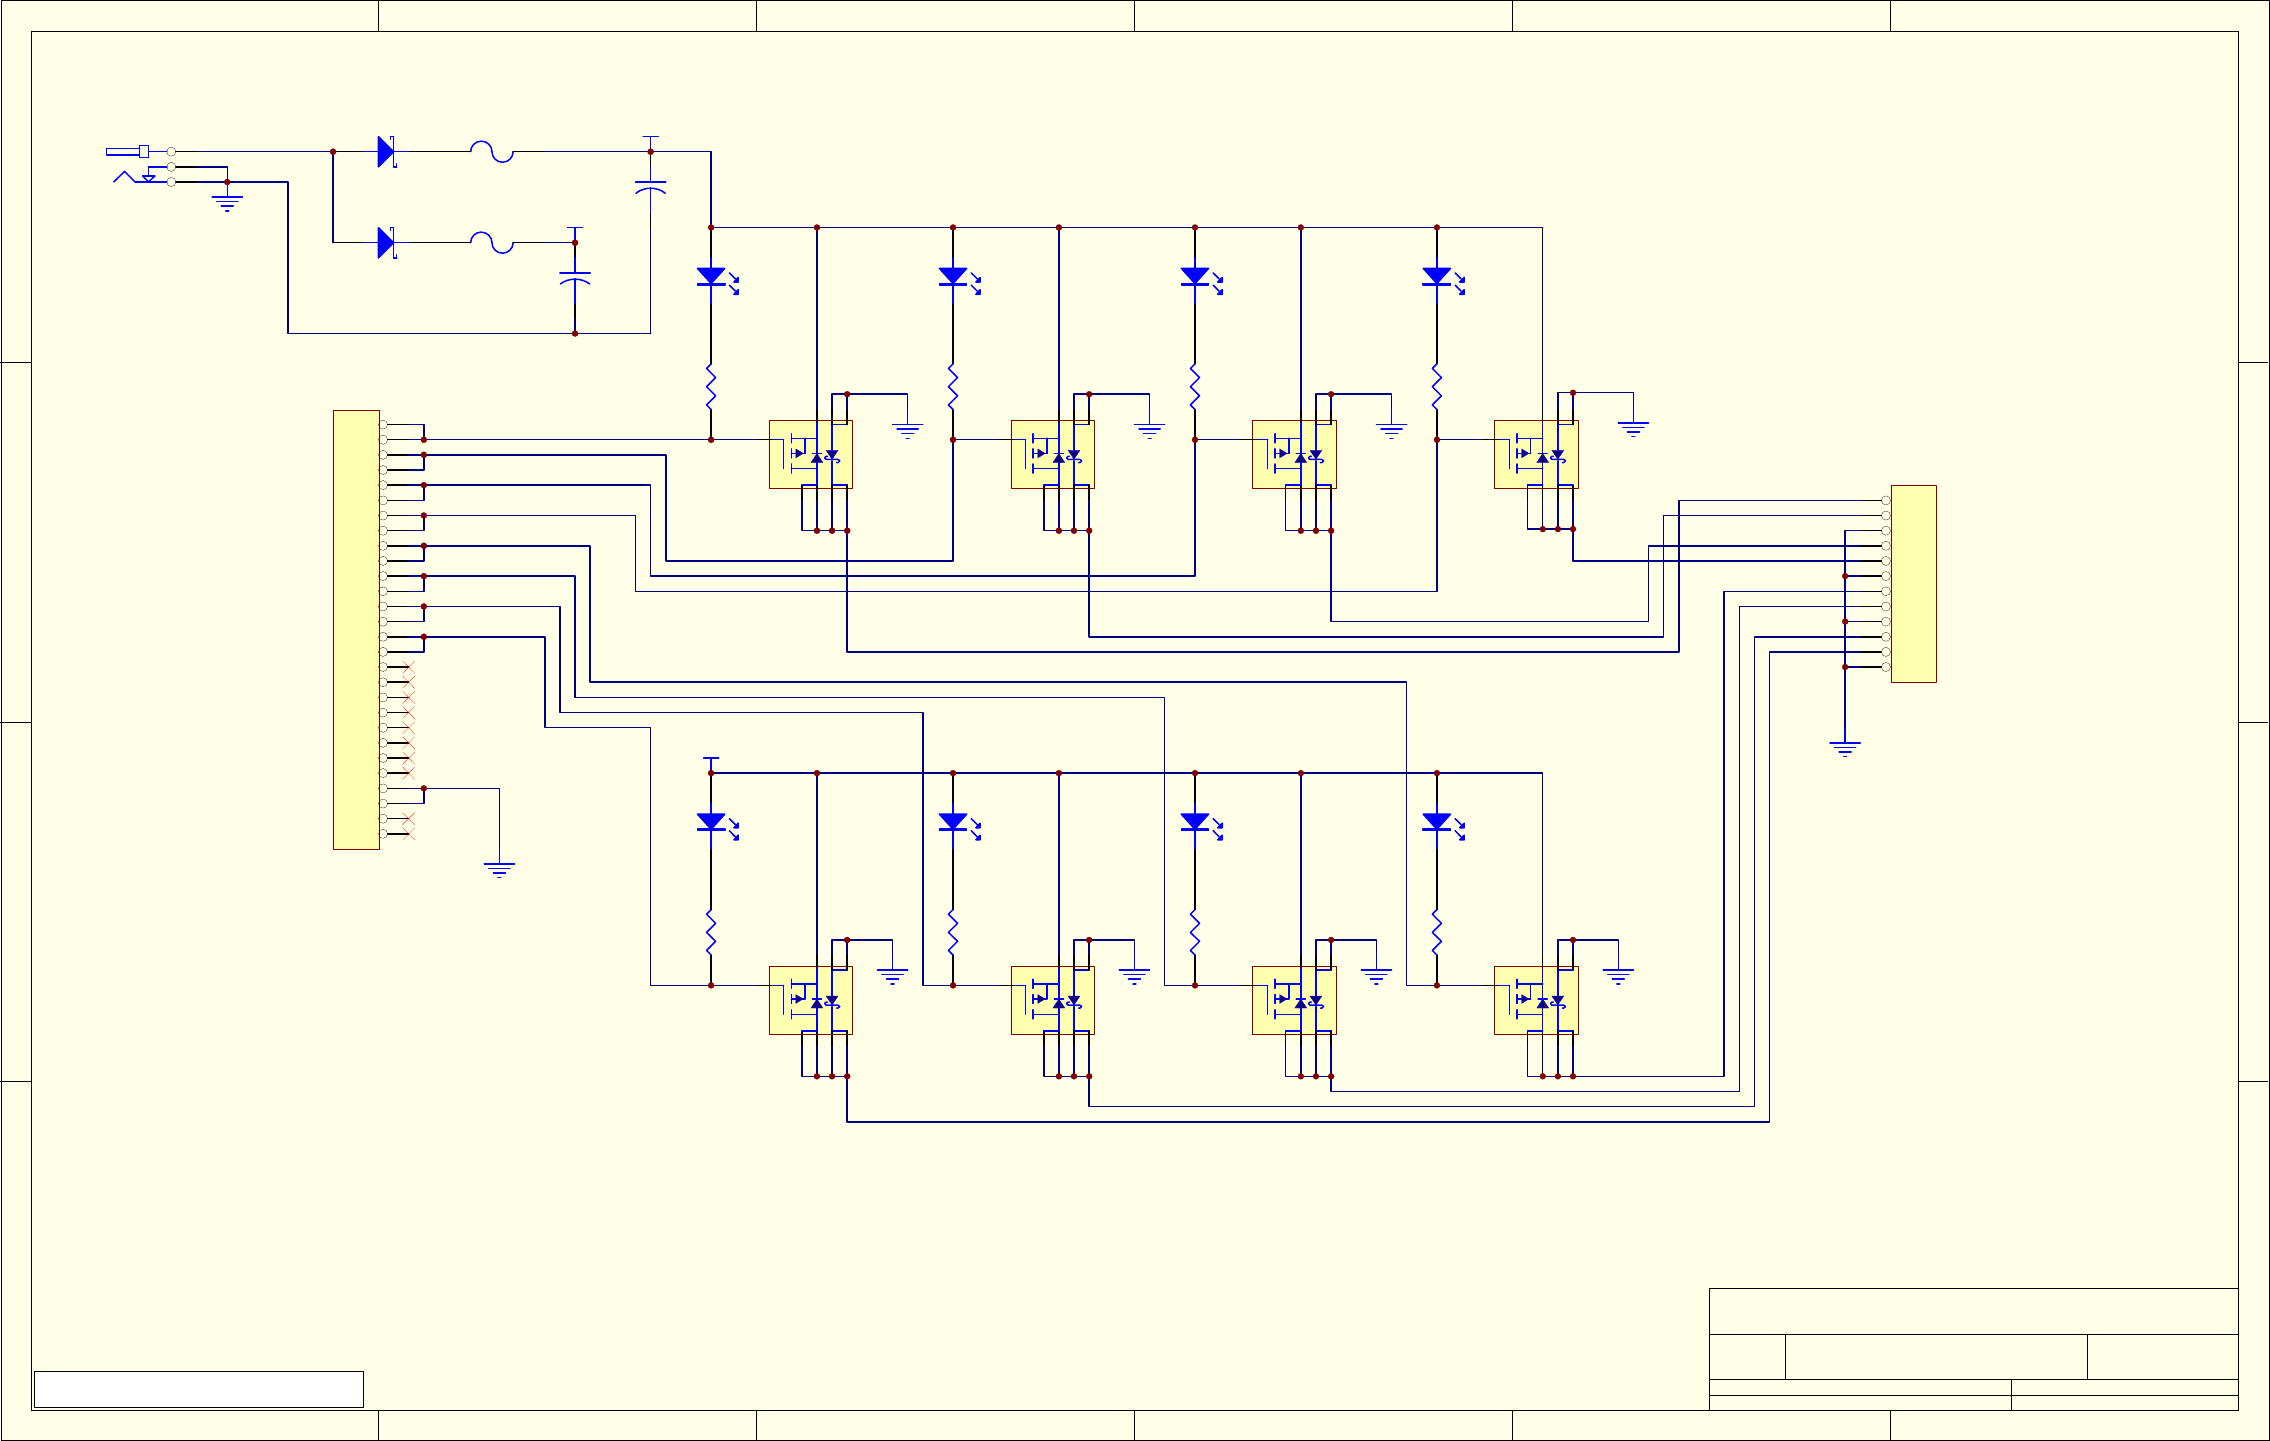
Task: Click the empty text box at bottom-left of sheet
Action: point(199,1389)
